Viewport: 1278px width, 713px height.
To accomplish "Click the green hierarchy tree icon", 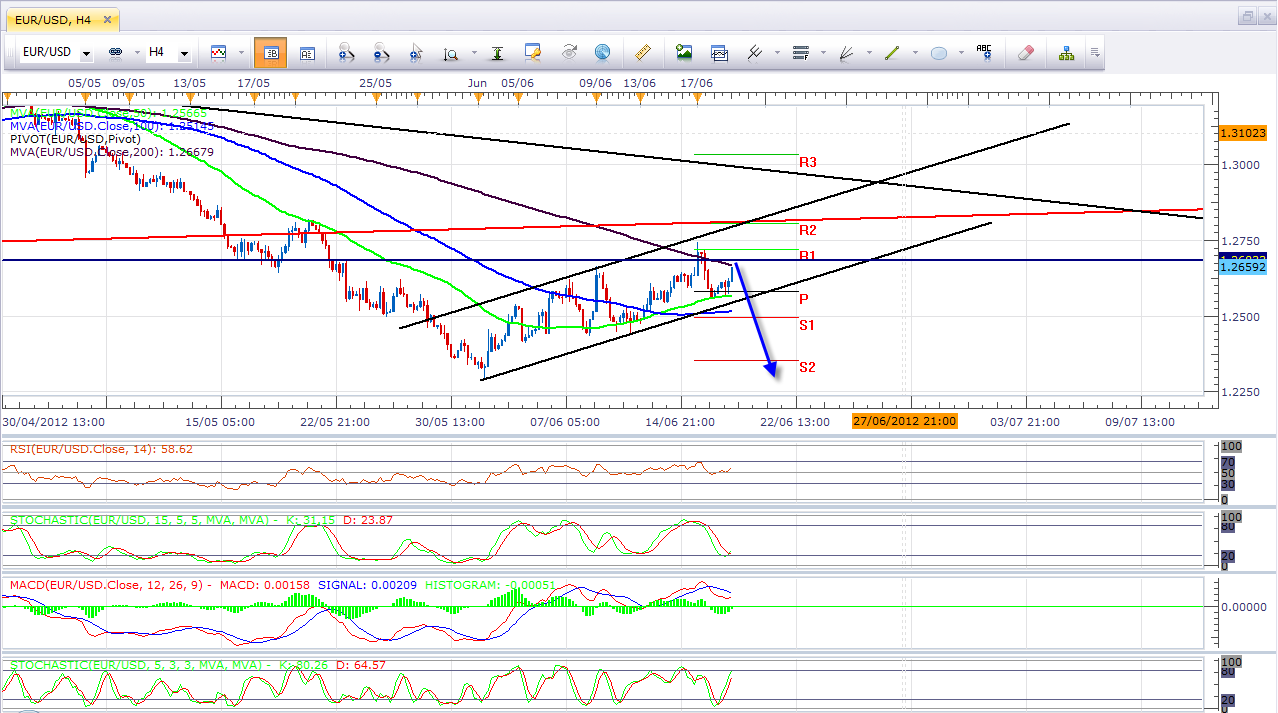I will tap(1067, 52).
